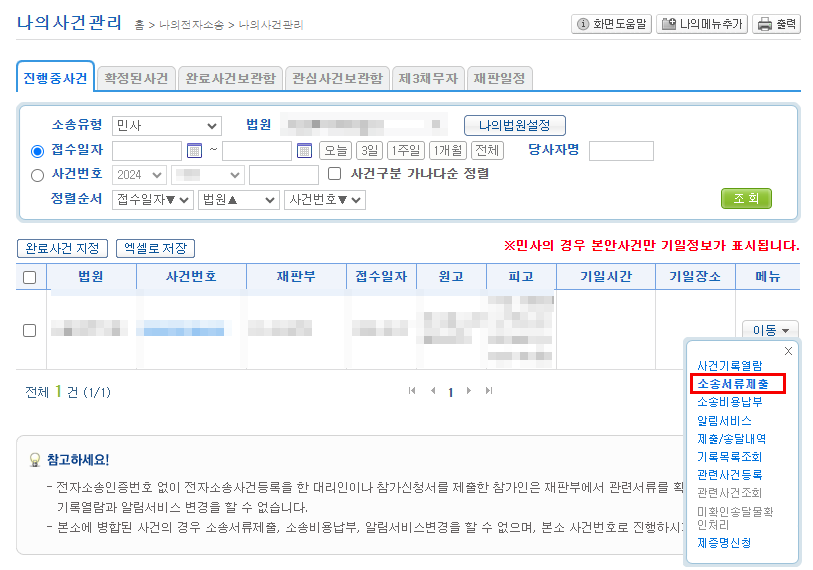The image size is (813, 570).
Task: Expand the 이동 menu dropdown in row
Action: 769,330
